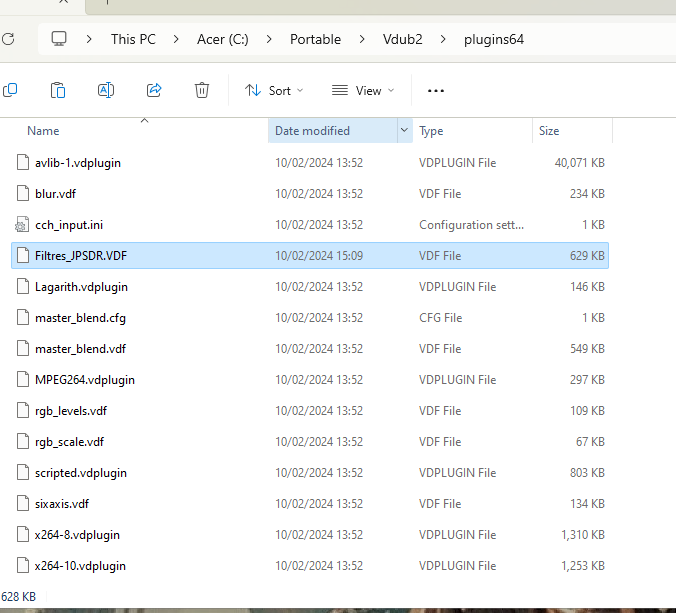Image resolution: width=676 pixels, height=613 pixels.
Task: Click the file icon of Filtres_JPSDR.VDF
Action: click(23, 255)
